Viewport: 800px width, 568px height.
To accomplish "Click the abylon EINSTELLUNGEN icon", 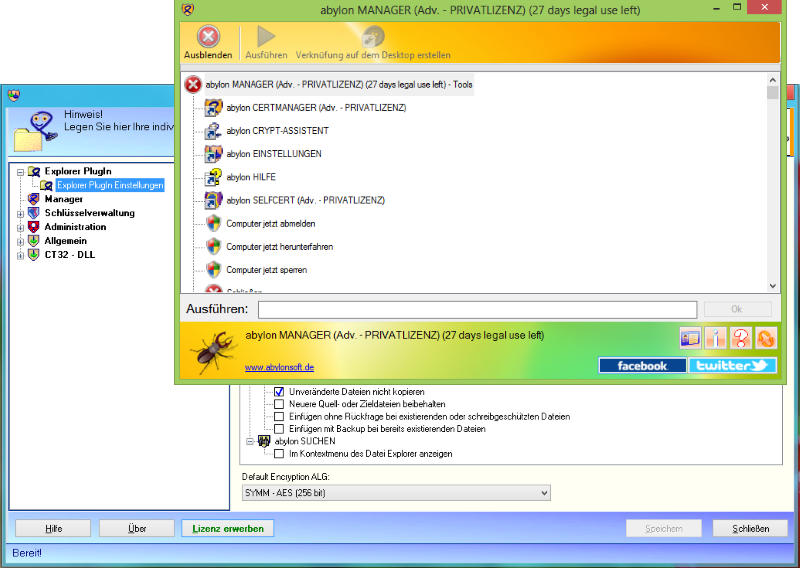I will [213, 154].
